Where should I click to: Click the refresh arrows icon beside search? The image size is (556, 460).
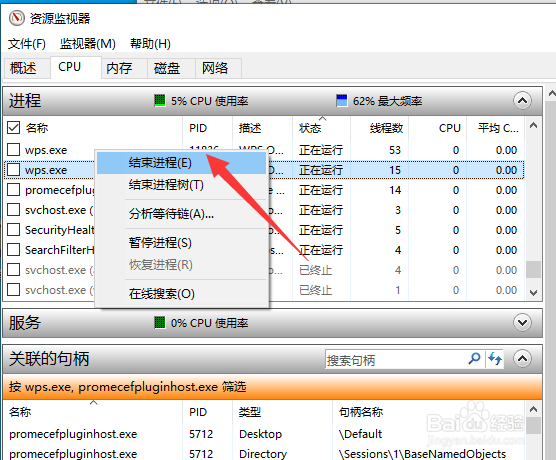tap(495, 359)
